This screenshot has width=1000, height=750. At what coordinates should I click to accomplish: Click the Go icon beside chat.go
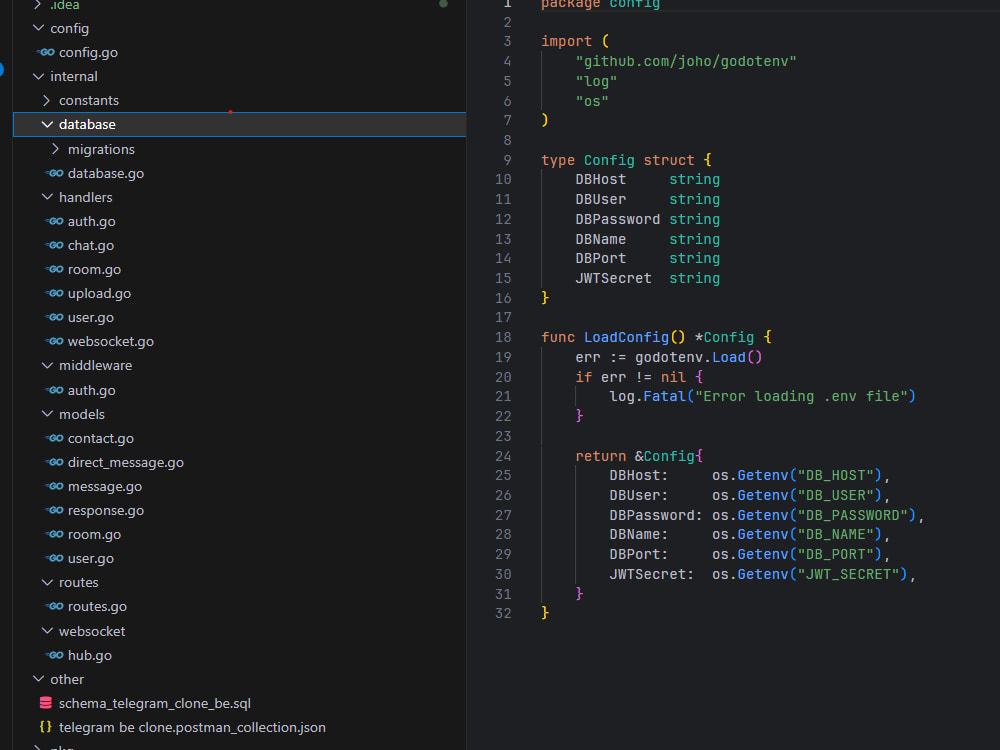point(55,245)
